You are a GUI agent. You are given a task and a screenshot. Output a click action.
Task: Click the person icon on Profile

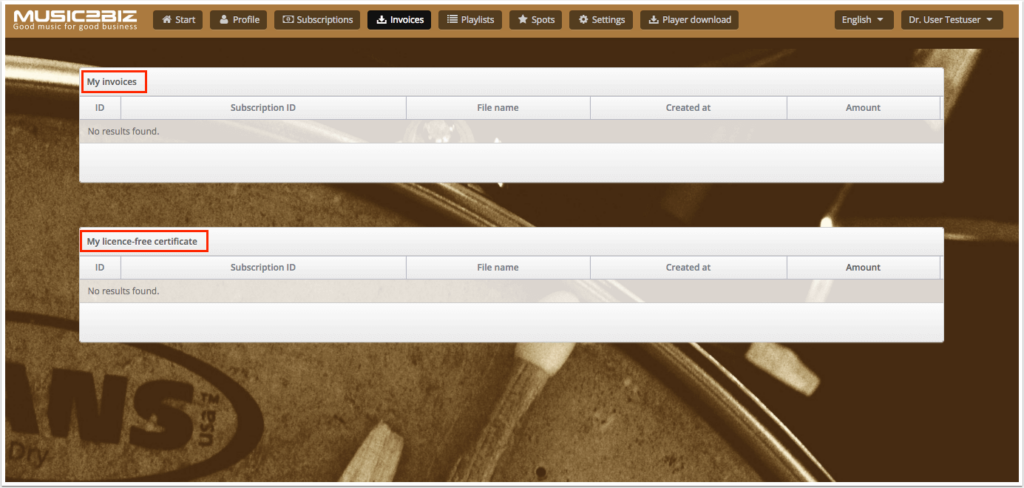coord(224,20)
